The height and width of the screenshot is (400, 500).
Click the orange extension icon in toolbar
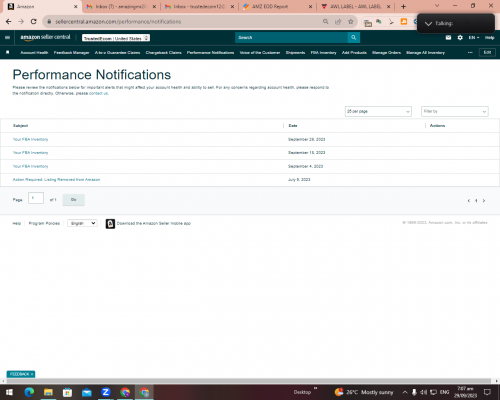tap(404, 22)
